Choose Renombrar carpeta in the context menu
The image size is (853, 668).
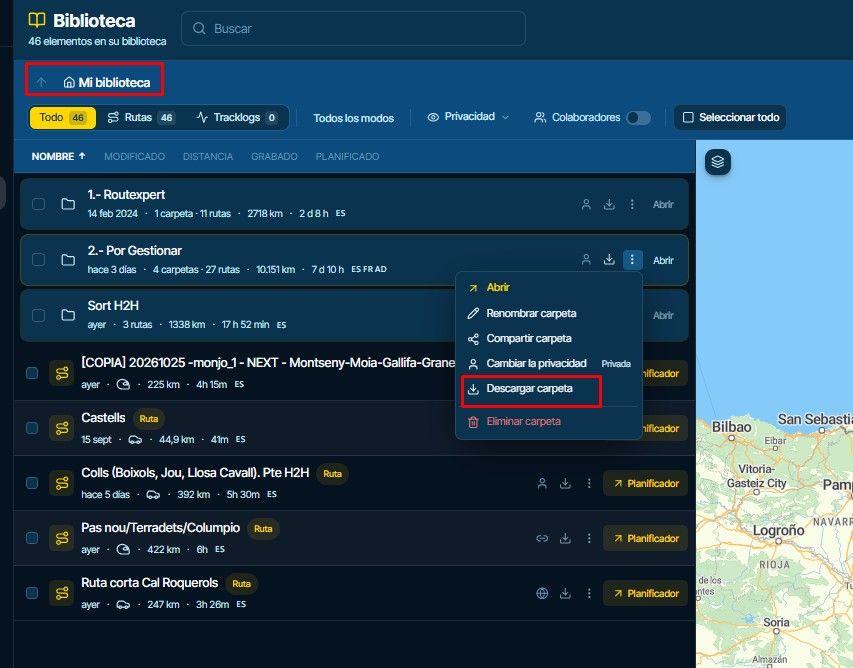[x=549, y=313]
